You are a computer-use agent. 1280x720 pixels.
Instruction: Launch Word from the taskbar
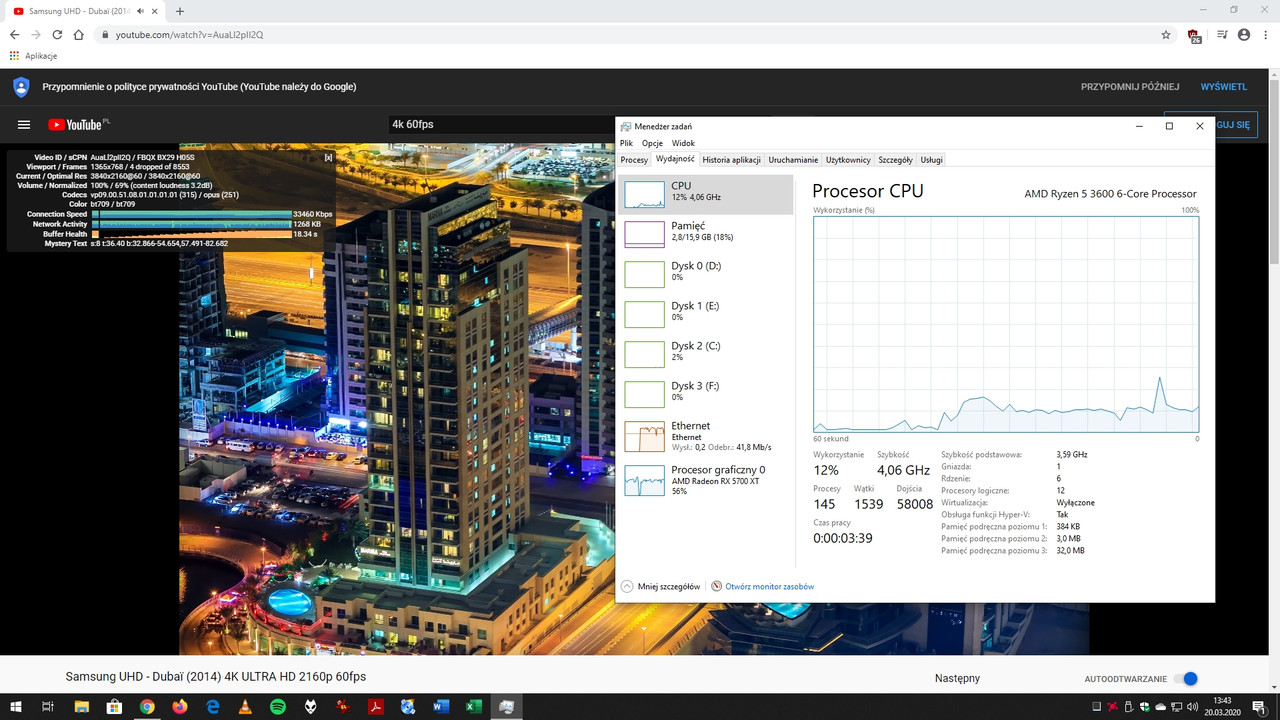click(441, 707)
